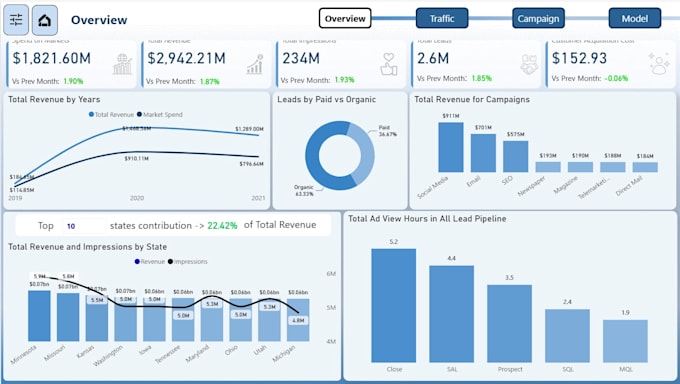Select the Email campaign bar
The image size is (680, 384).
483,153
